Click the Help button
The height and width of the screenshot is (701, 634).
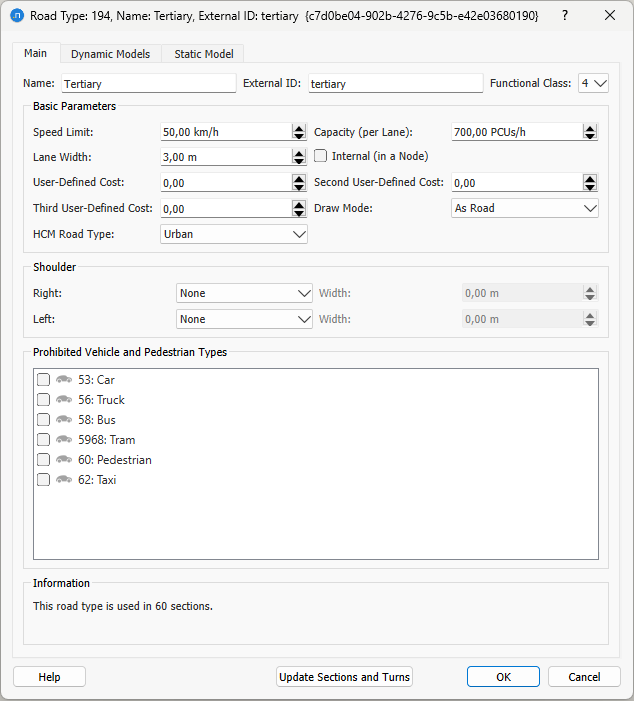tap(49, 676)
